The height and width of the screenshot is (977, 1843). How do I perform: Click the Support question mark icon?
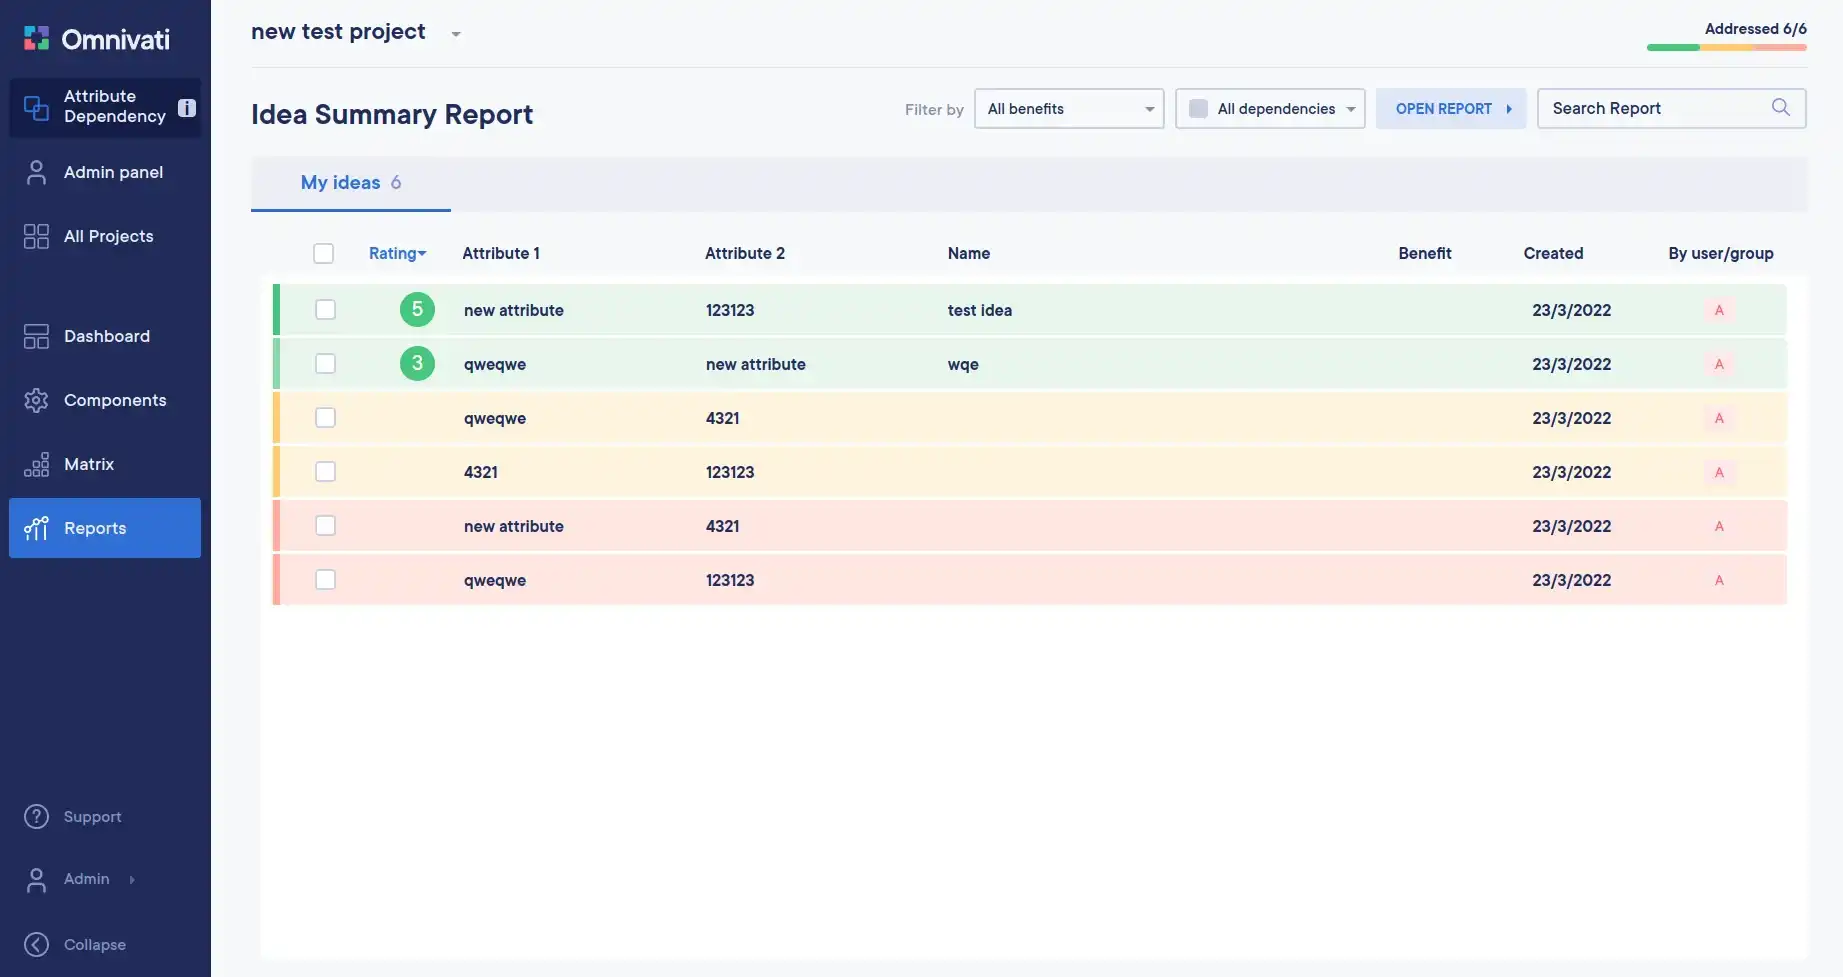tap(36, 817)
